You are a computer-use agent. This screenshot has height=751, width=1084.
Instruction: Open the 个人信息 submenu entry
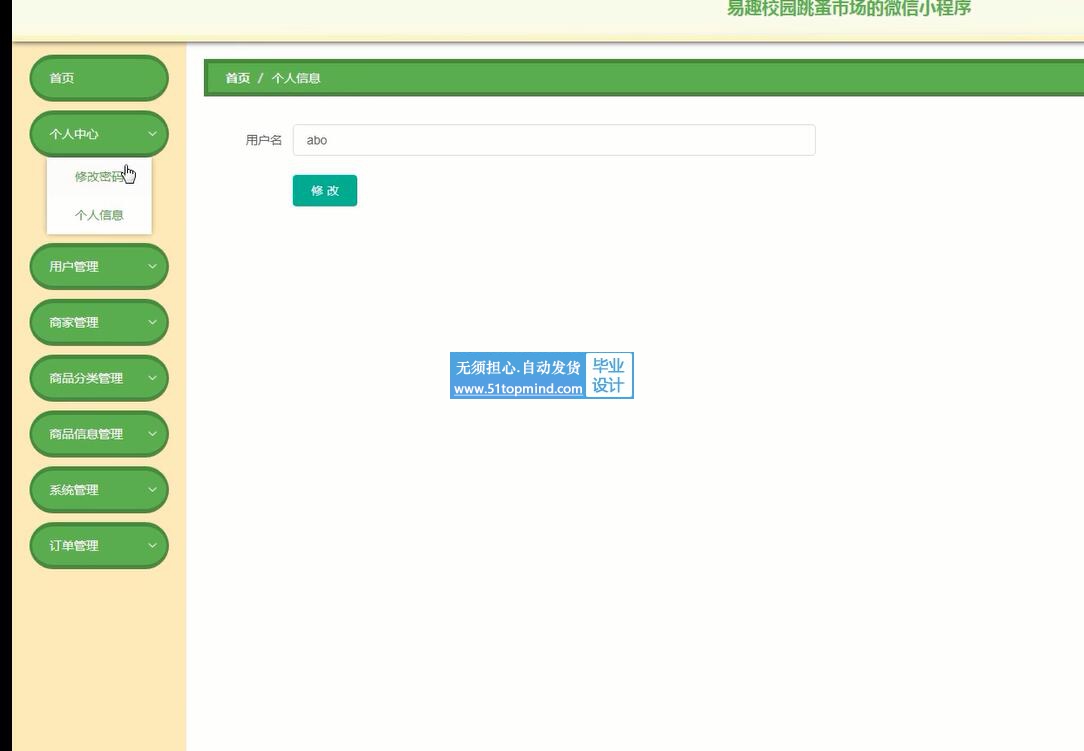coord(99,215)
